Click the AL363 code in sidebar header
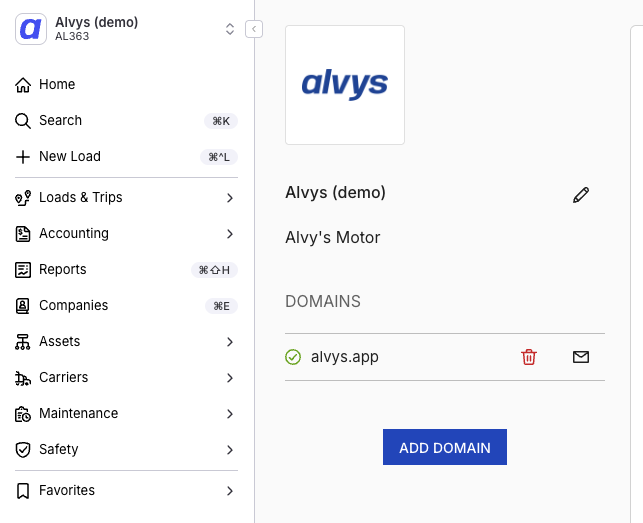 click(x=72, y=37)
